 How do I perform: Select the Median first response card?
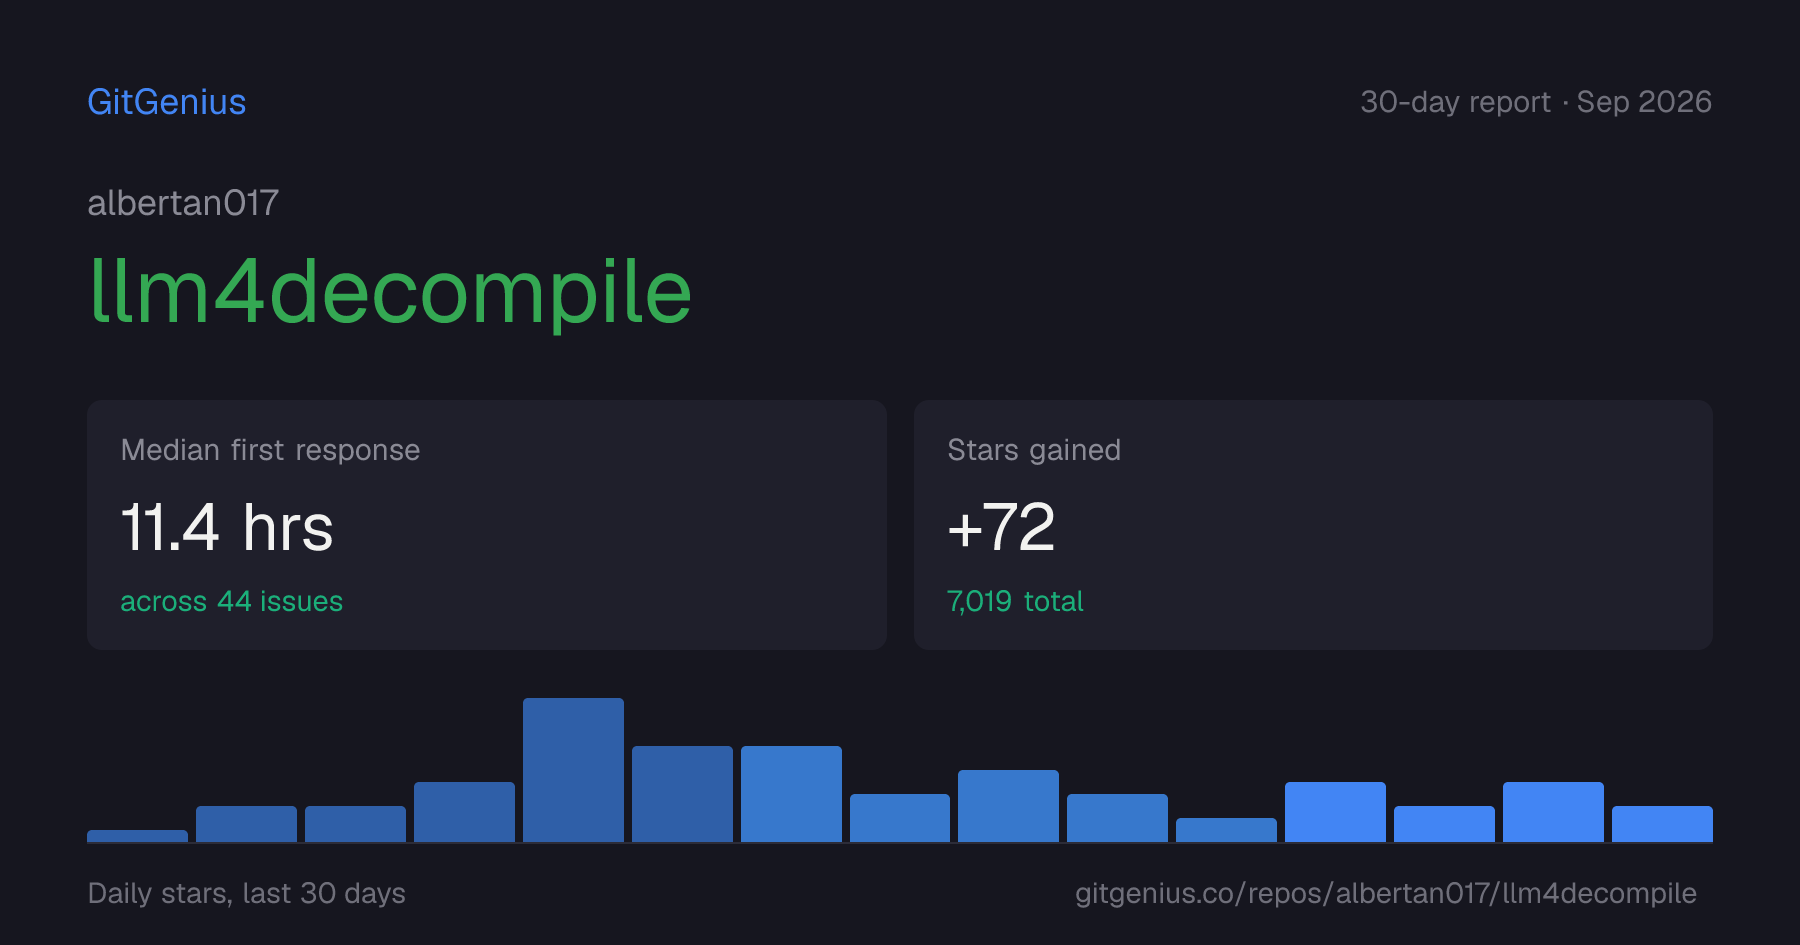click(487, 525)
